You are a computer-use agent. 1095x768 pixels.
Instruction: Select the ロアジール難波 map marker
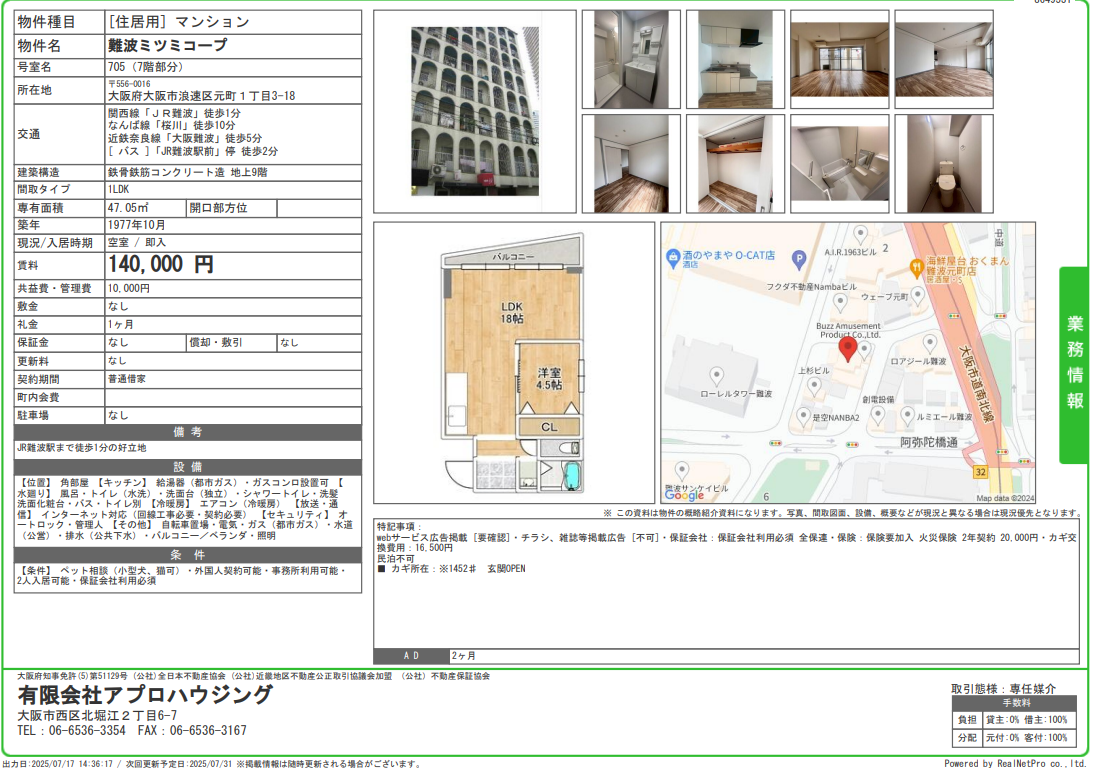pyautogui.click(x=929, y=342)
